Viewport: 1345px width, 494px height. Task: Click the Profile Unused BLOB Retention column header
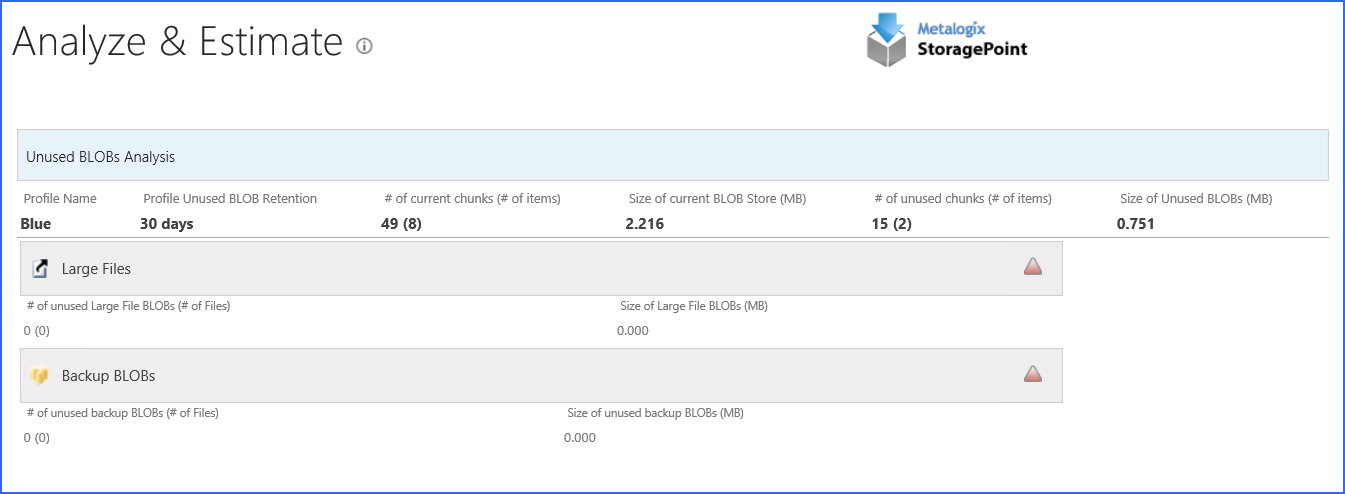pyautogui.click(x=230, y=199)
